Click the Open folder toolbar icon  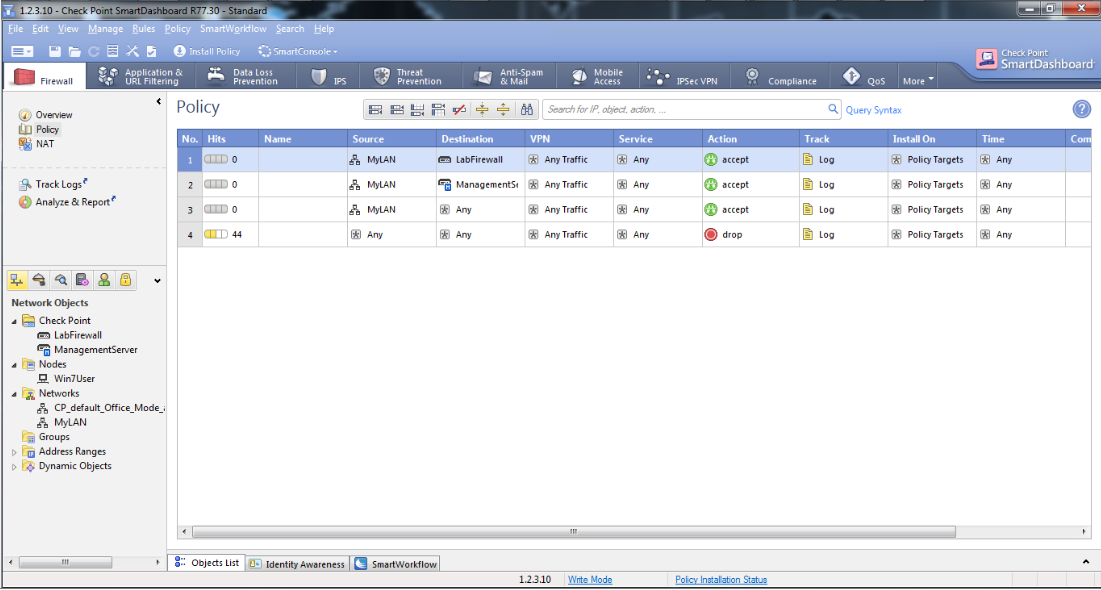(x=74, y=51)
